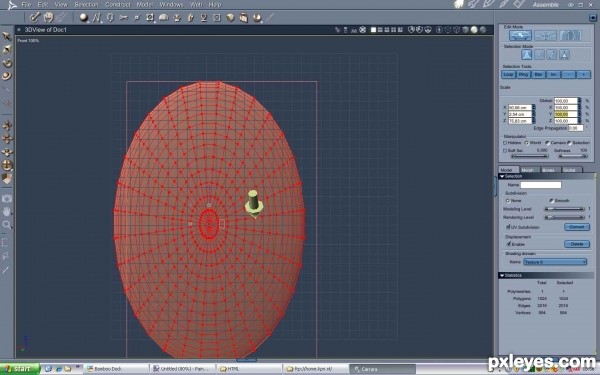
Task: Select the Smooth subdivision radio button
Action: 551,201
